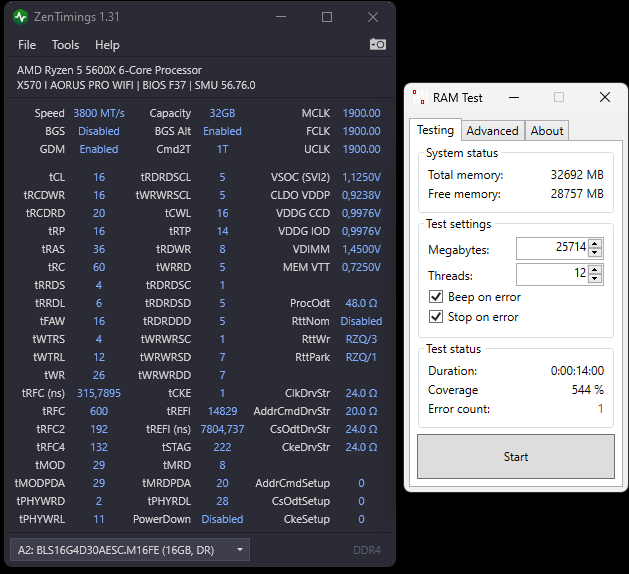629x574 pixels.
Task: Click the VSOC (SVI2) value 1,1250V
Action: 361,177
